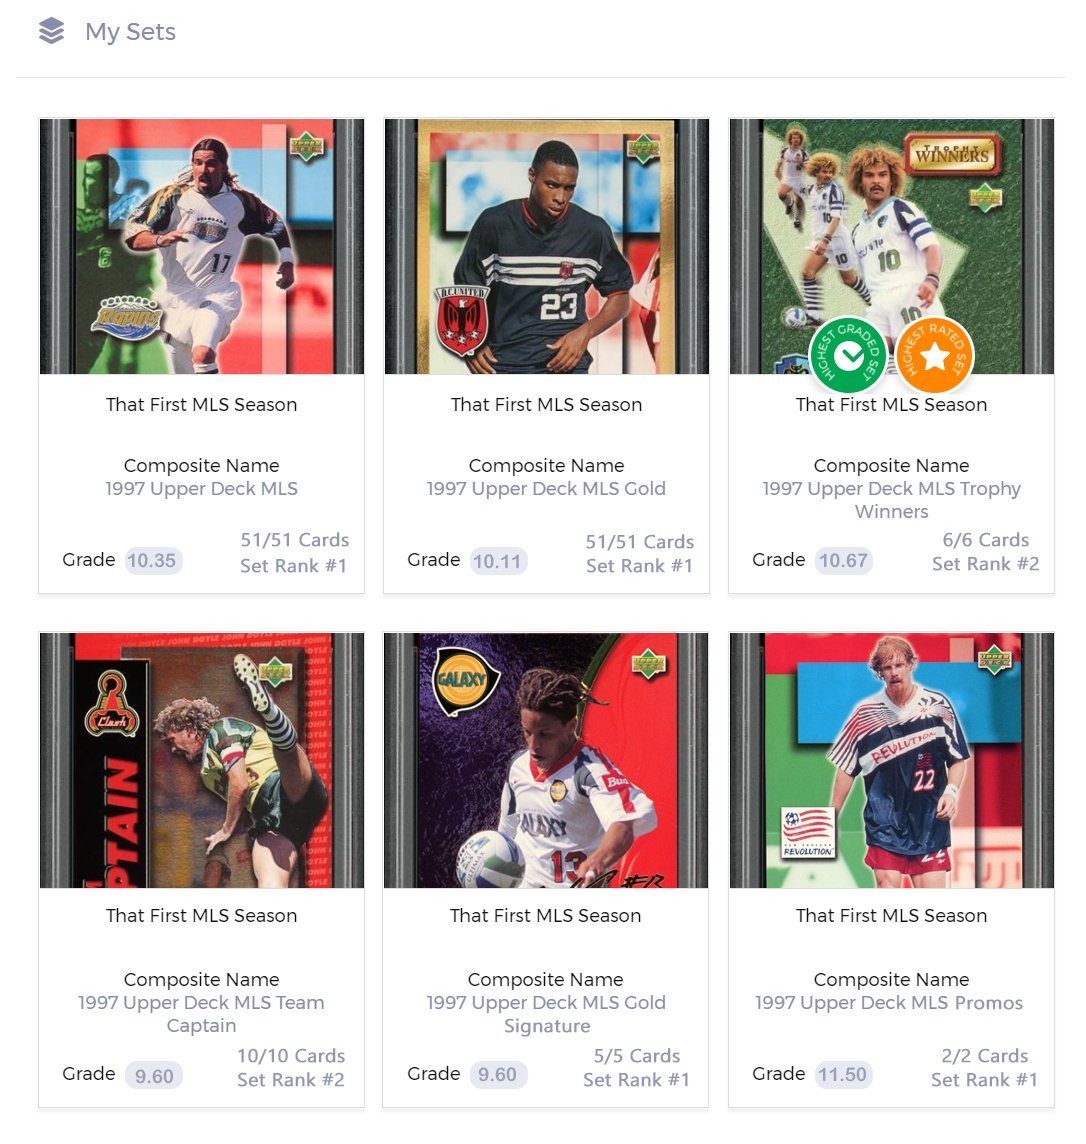Click the 10.35 grade badge

tap(152, 560)
